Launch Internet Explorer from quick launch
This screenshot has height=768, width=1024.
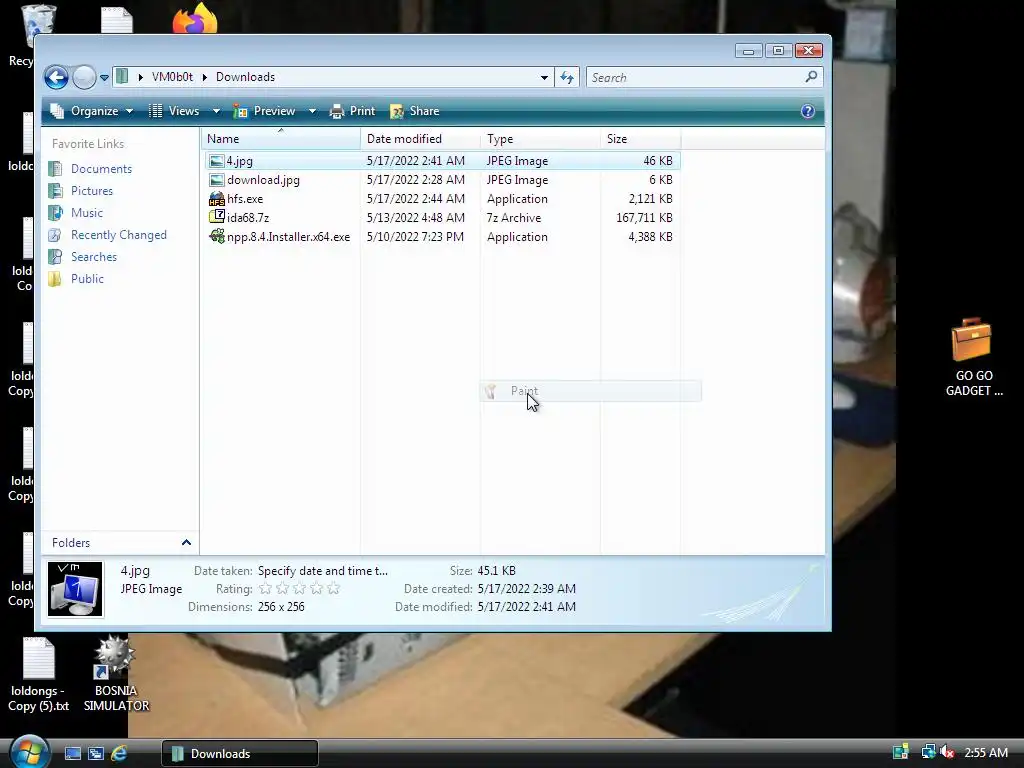(x=119, y=754)
